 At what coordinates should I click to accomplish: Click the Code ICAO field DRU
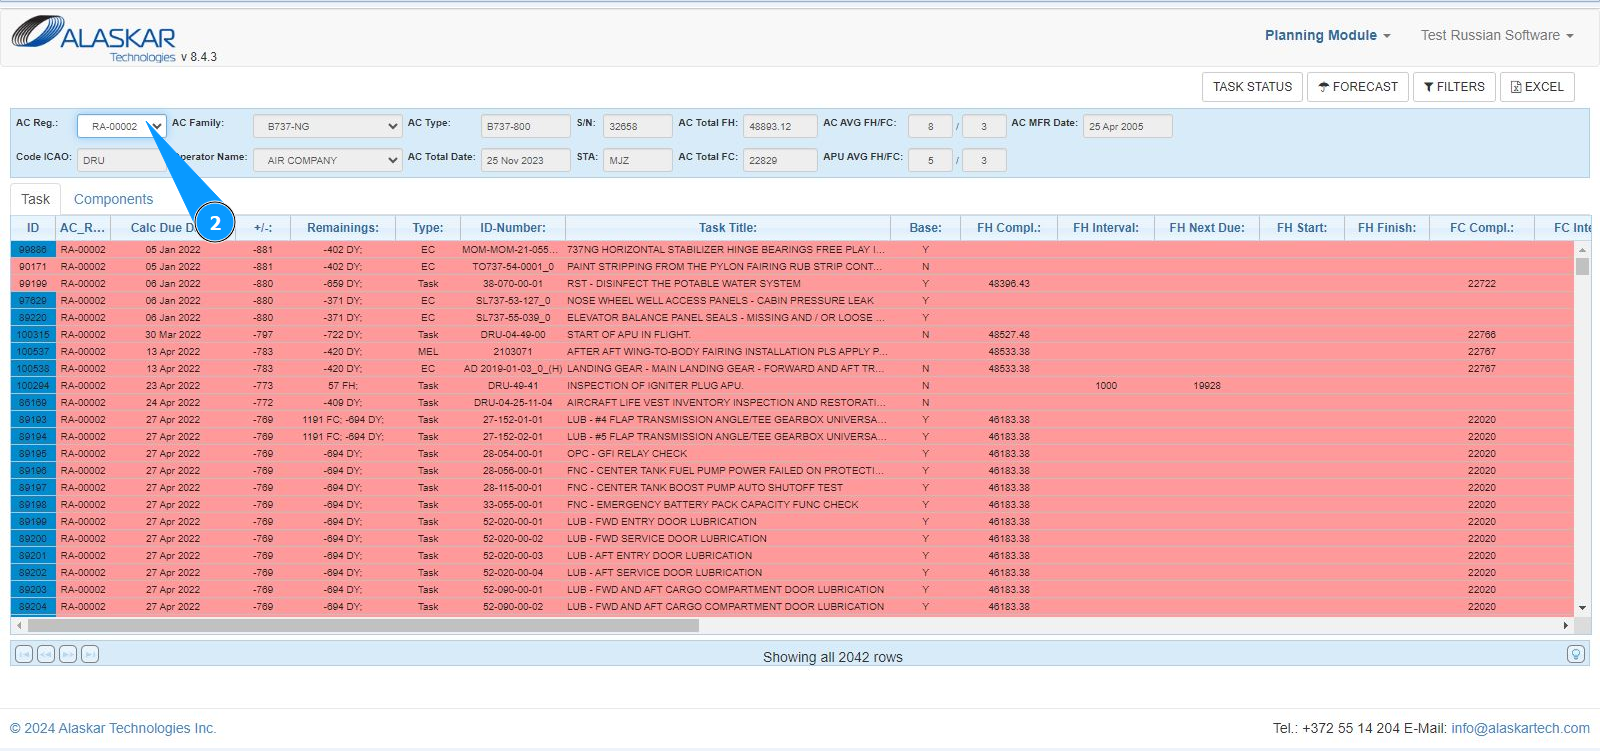click(122, 160)
